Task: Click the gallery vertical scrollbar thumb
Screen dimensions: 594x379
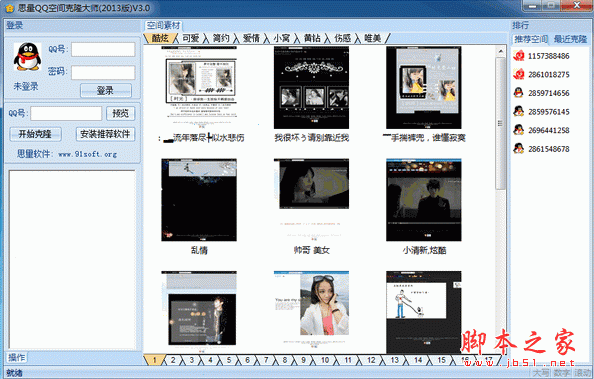Action: (x=501, y=123)
